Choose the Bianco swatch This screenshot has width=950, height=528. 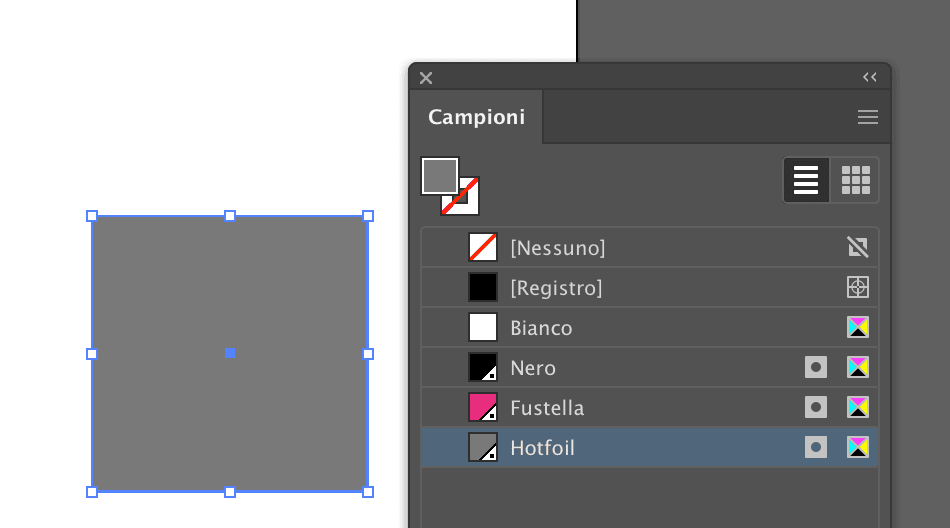tap(541, 328)
